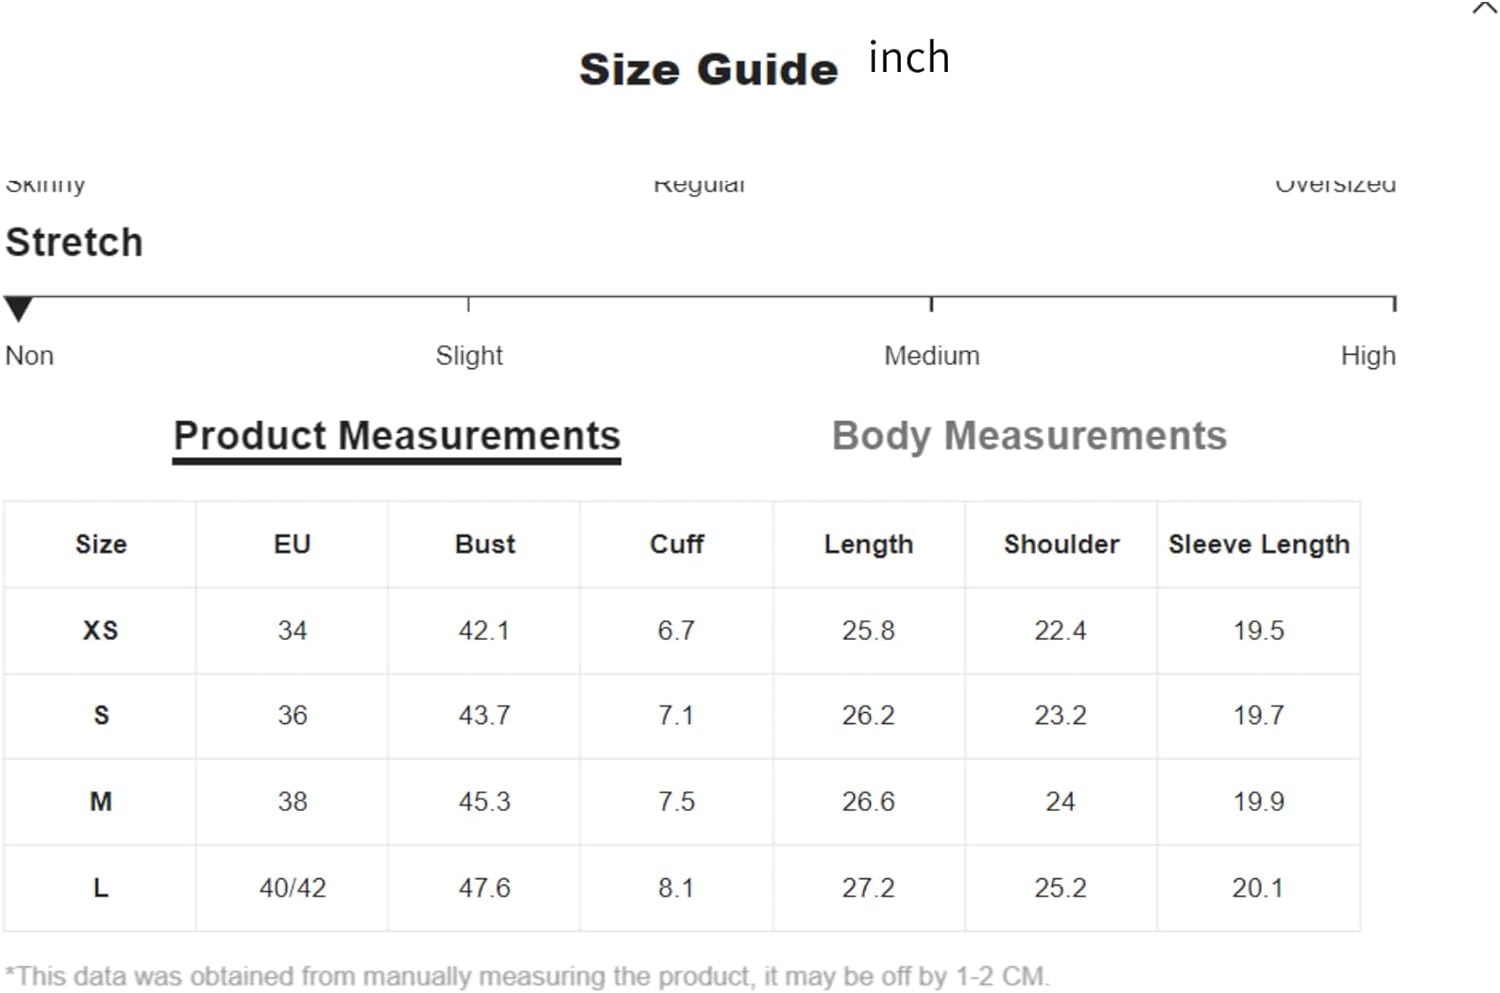Viewport: 1500px width, 993px height.
Task: Click the Length value 26.6 cell
Action: pyautogui.click(x=868, y=802)
